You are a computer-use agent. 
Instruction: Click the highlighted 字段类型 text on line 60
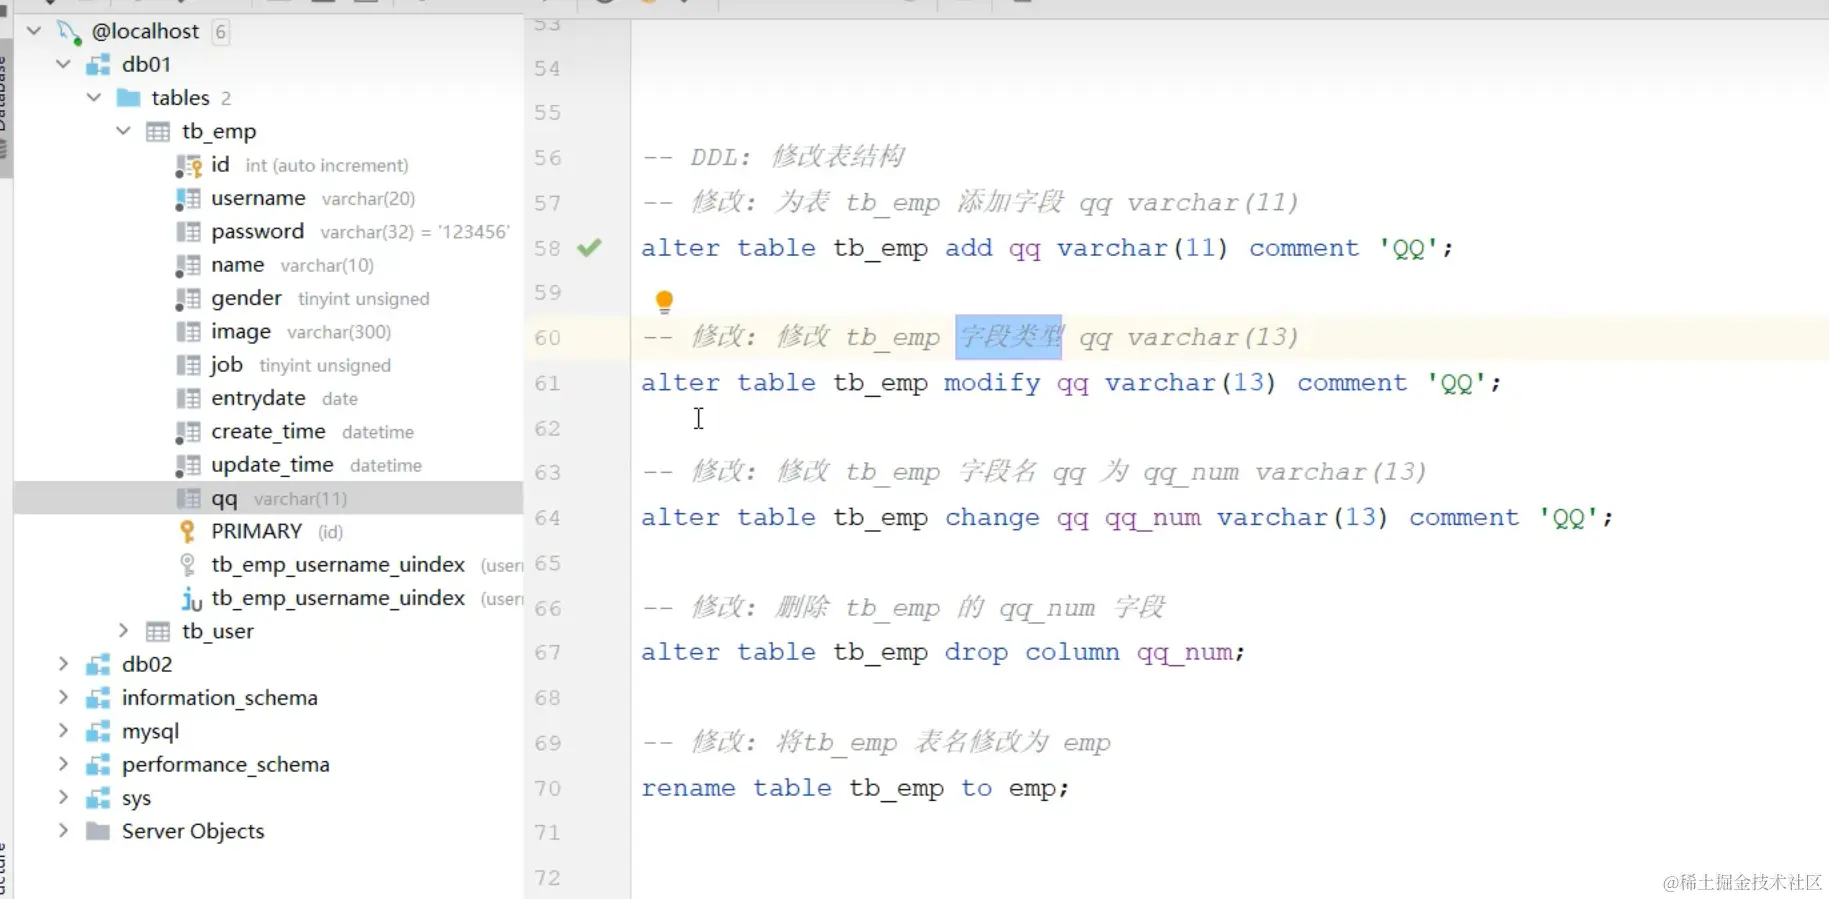[x=1009, y=337]
